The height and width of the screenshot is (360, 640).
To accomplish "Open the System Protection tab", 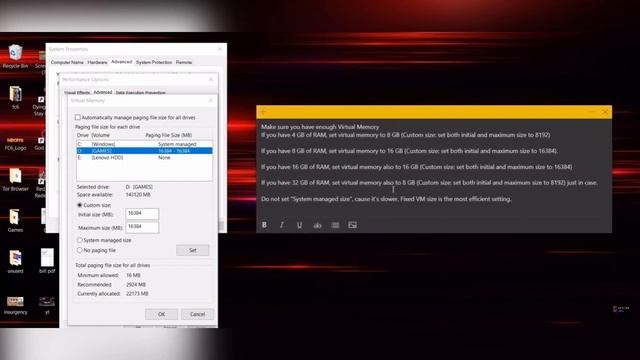I will coord(154,62).
